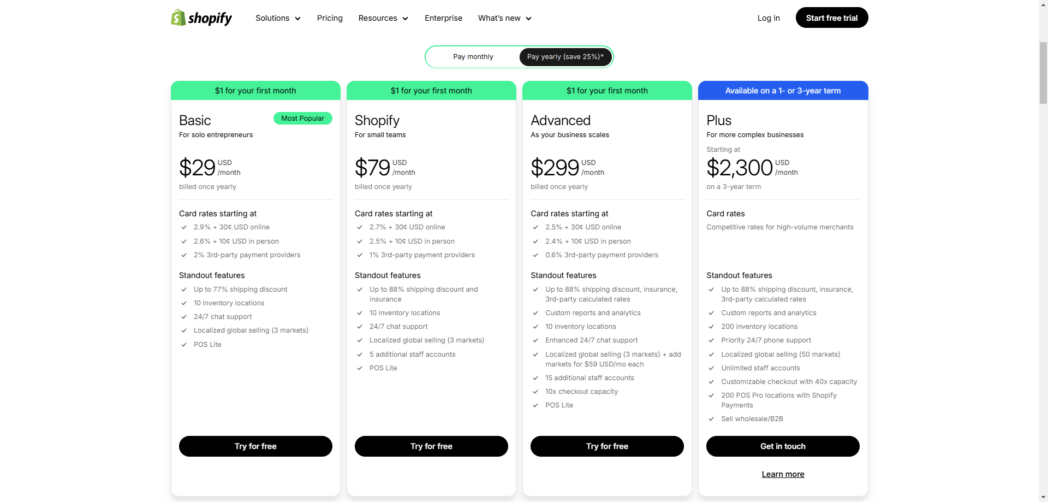Click checkmark icon beside POS Lite in Basic
Viewport: 1048px width, 502px height.
[x=184, y=345]
